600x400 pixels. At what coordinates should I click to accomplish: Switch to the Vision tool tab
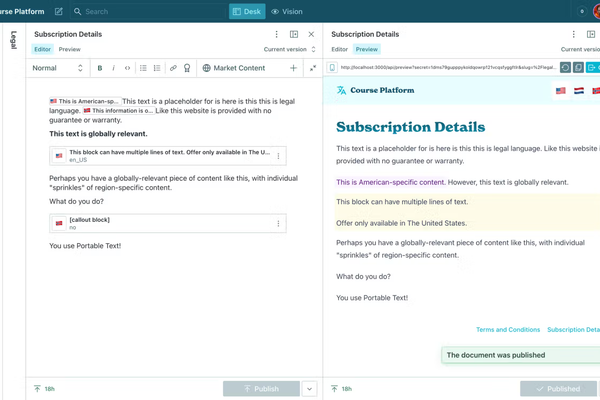(x=287, y=11)
